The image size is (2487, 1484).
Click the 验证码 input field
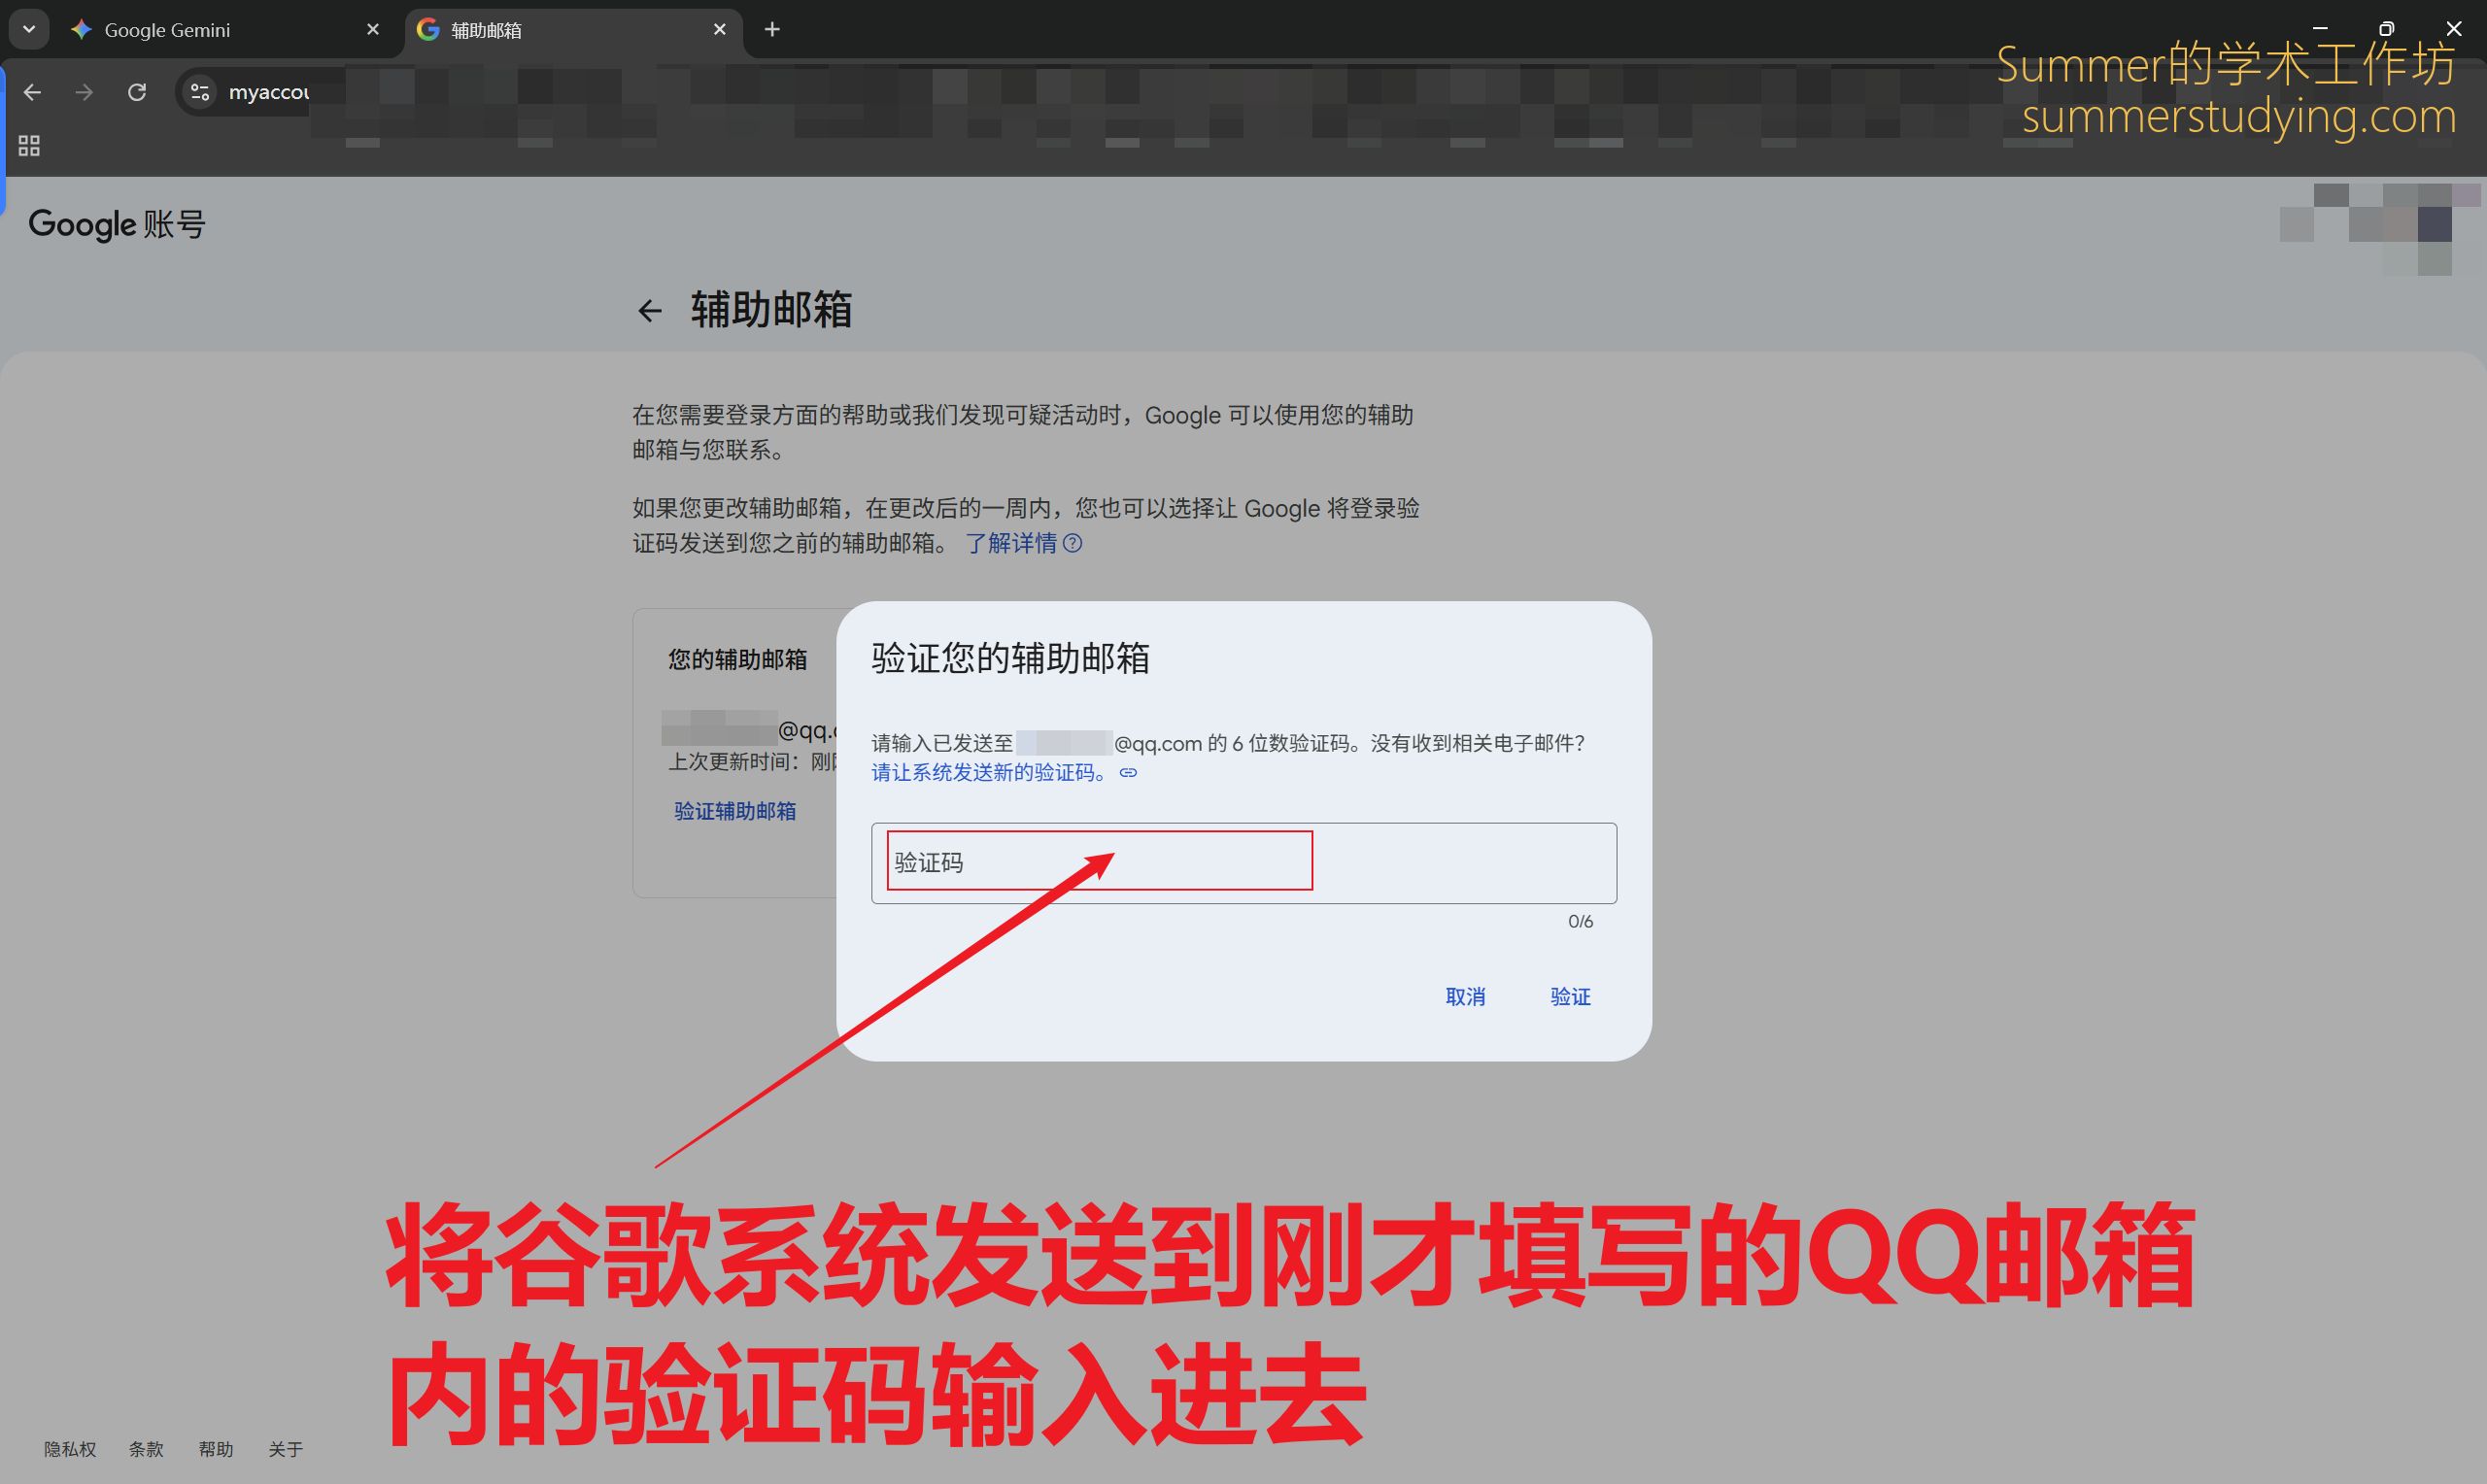(1243, 863)
